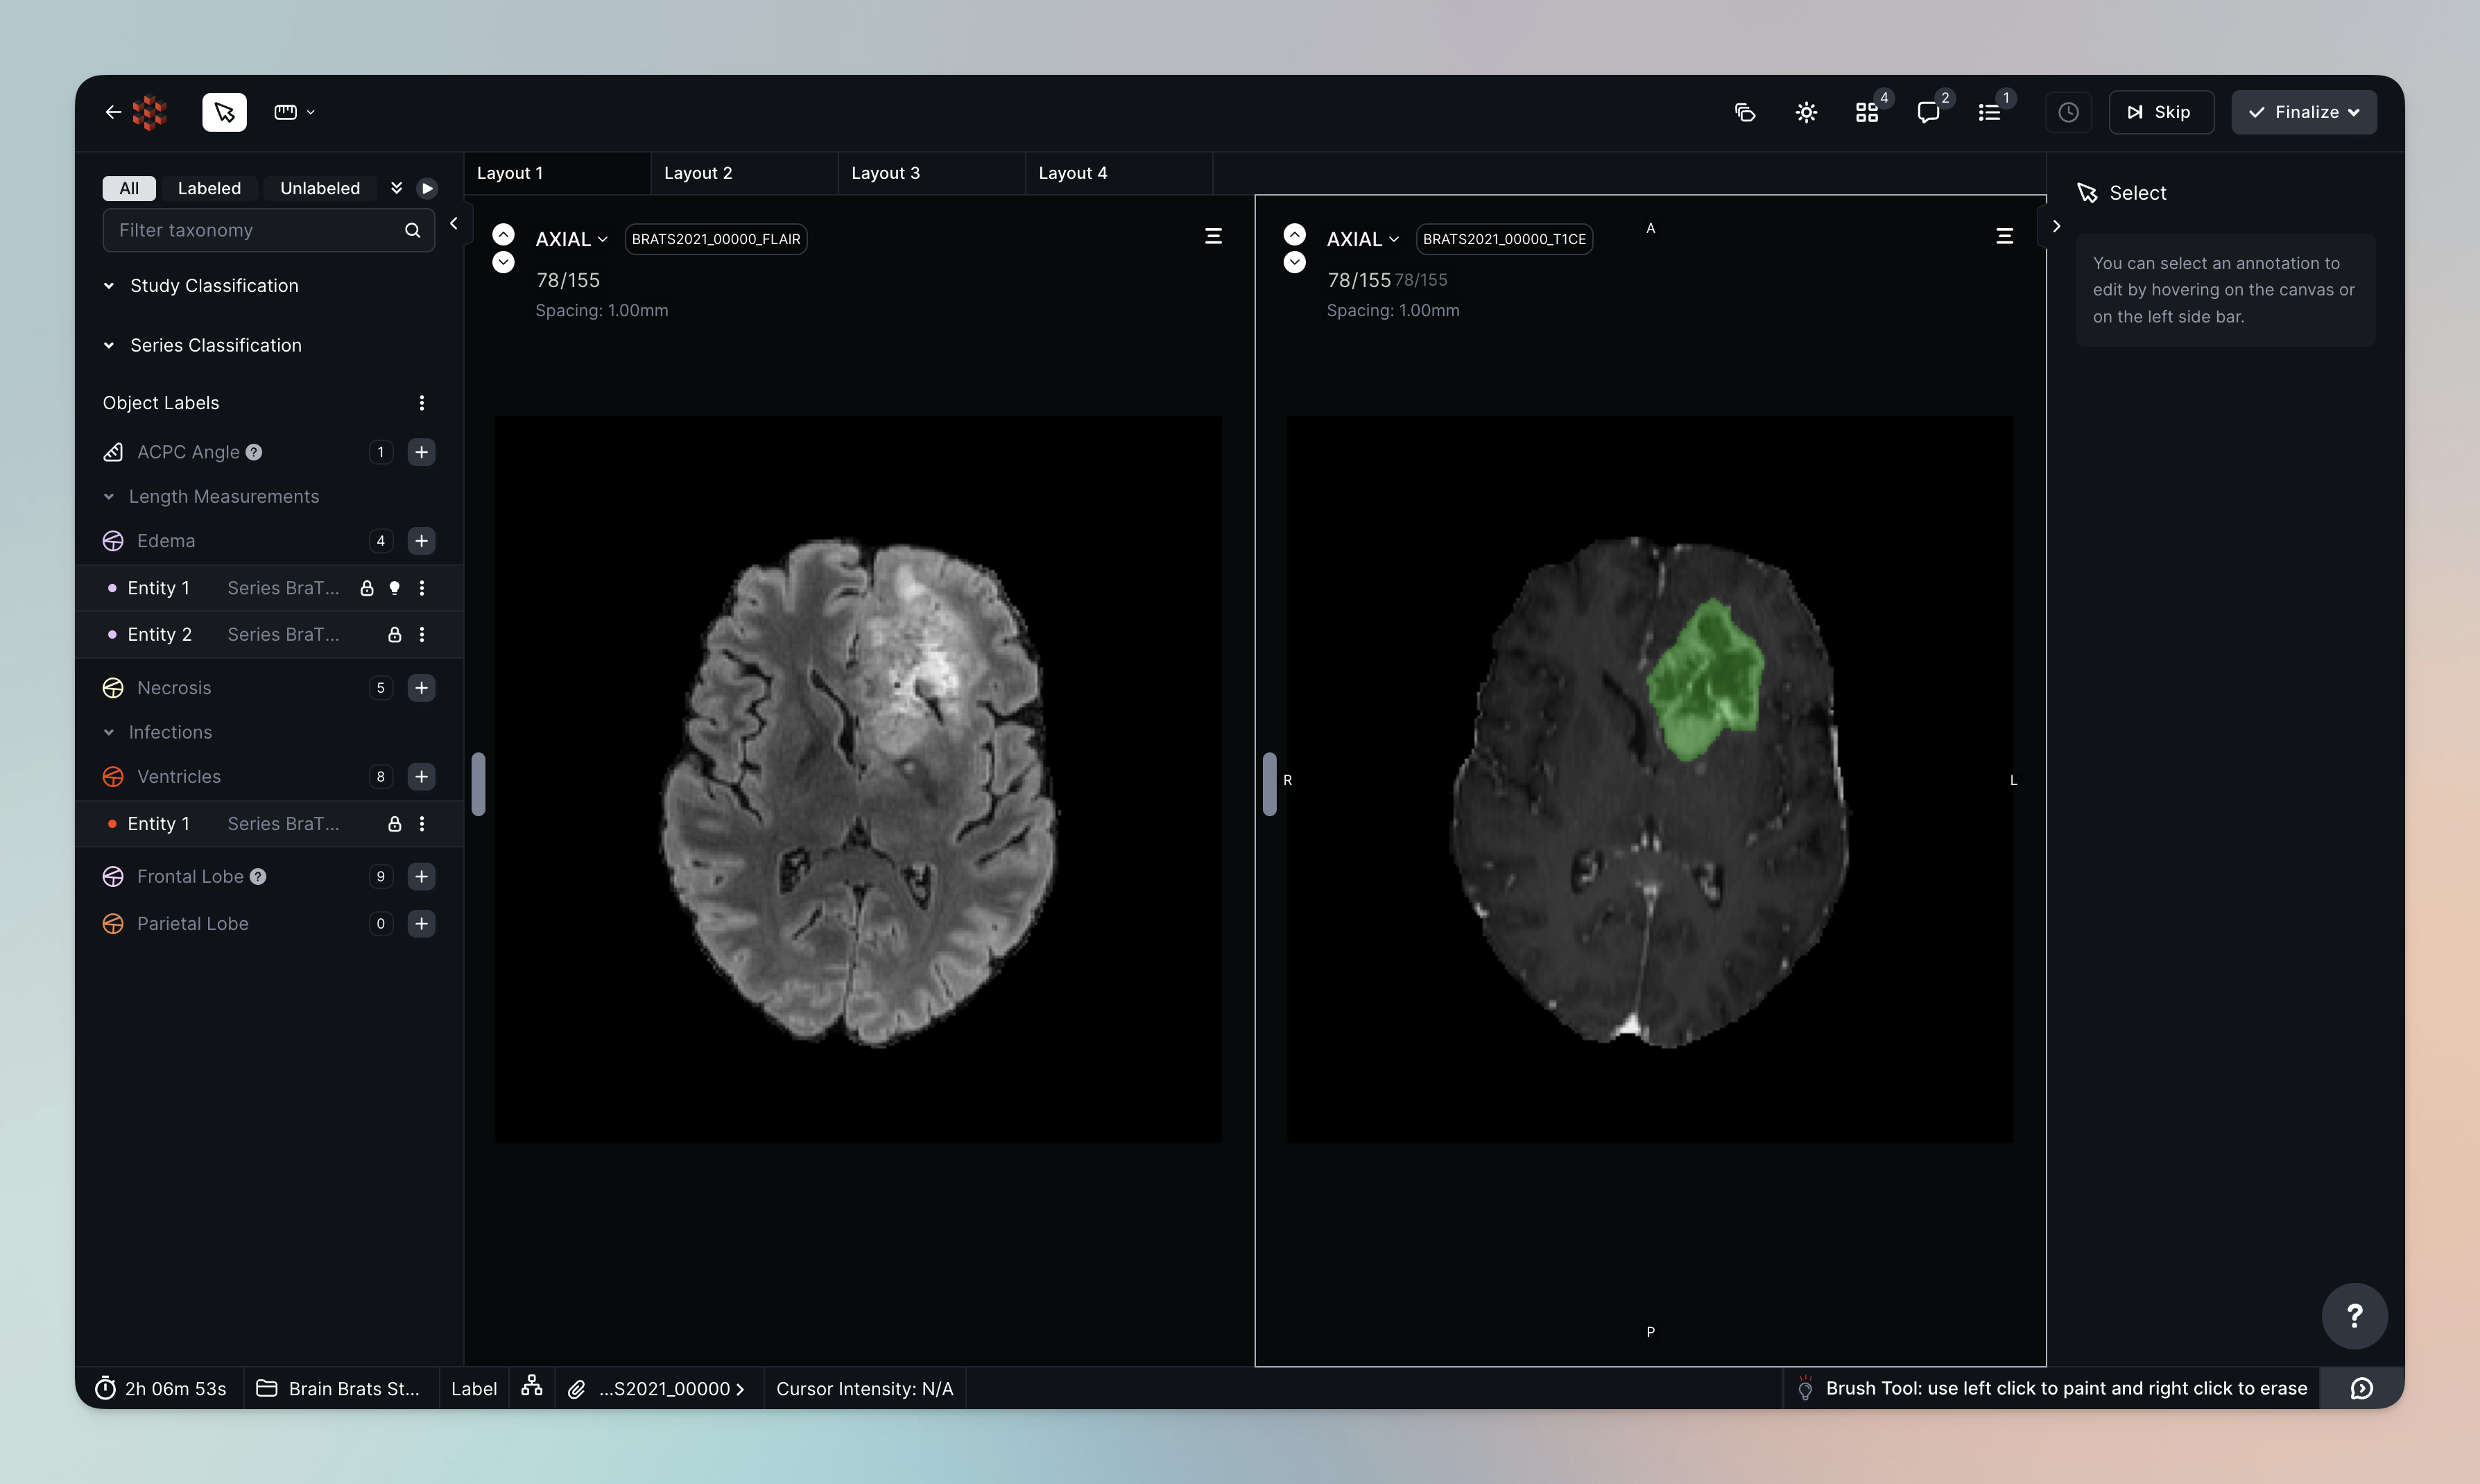
Task: Open the task list icon with badge 1
Action: (1989, 112)
